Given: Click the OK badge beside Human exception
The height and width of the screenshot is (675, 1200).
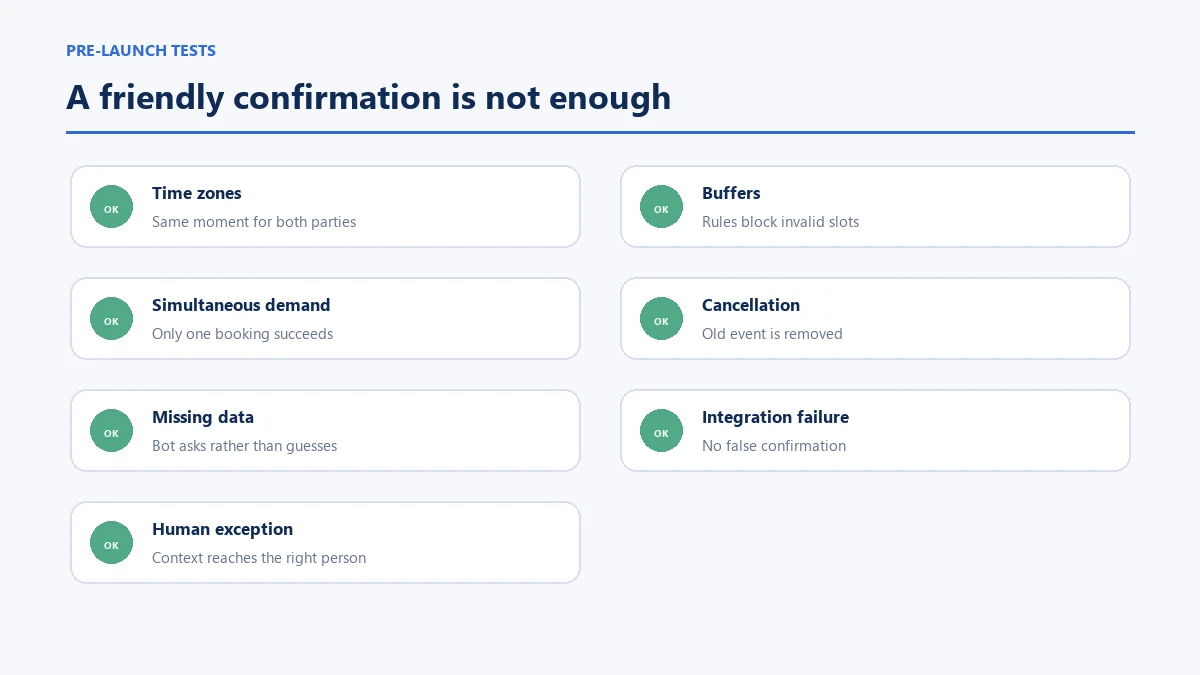Looking at the screenshot, I should [x=111, y=543].
